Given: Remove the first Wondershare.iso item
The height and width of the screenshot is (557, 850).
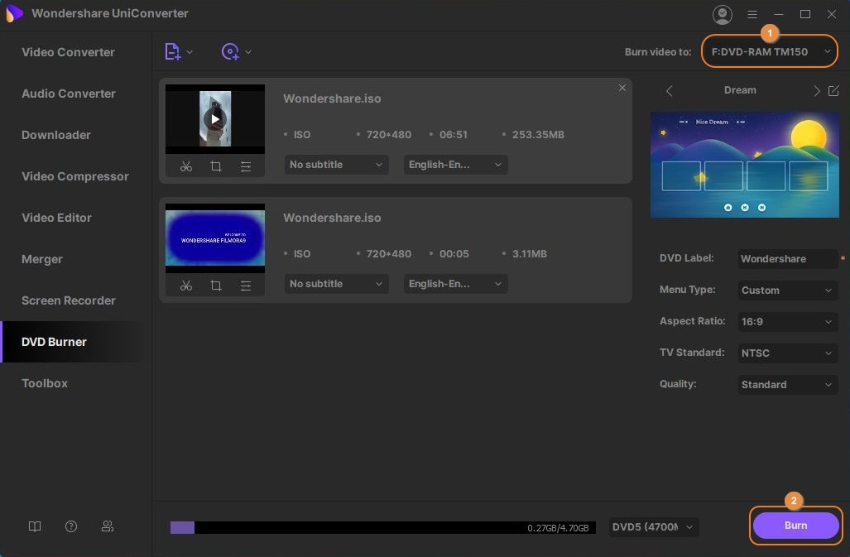Looking at the screenshot, I should click(622, 88).
